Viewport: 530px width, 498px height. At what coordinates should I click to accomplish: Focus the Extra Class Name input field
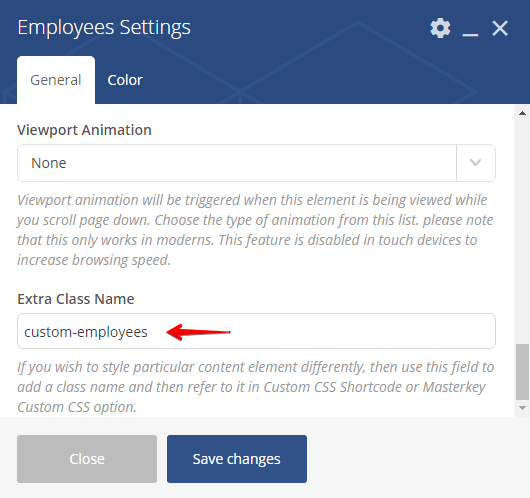click(x=257, y=331)
